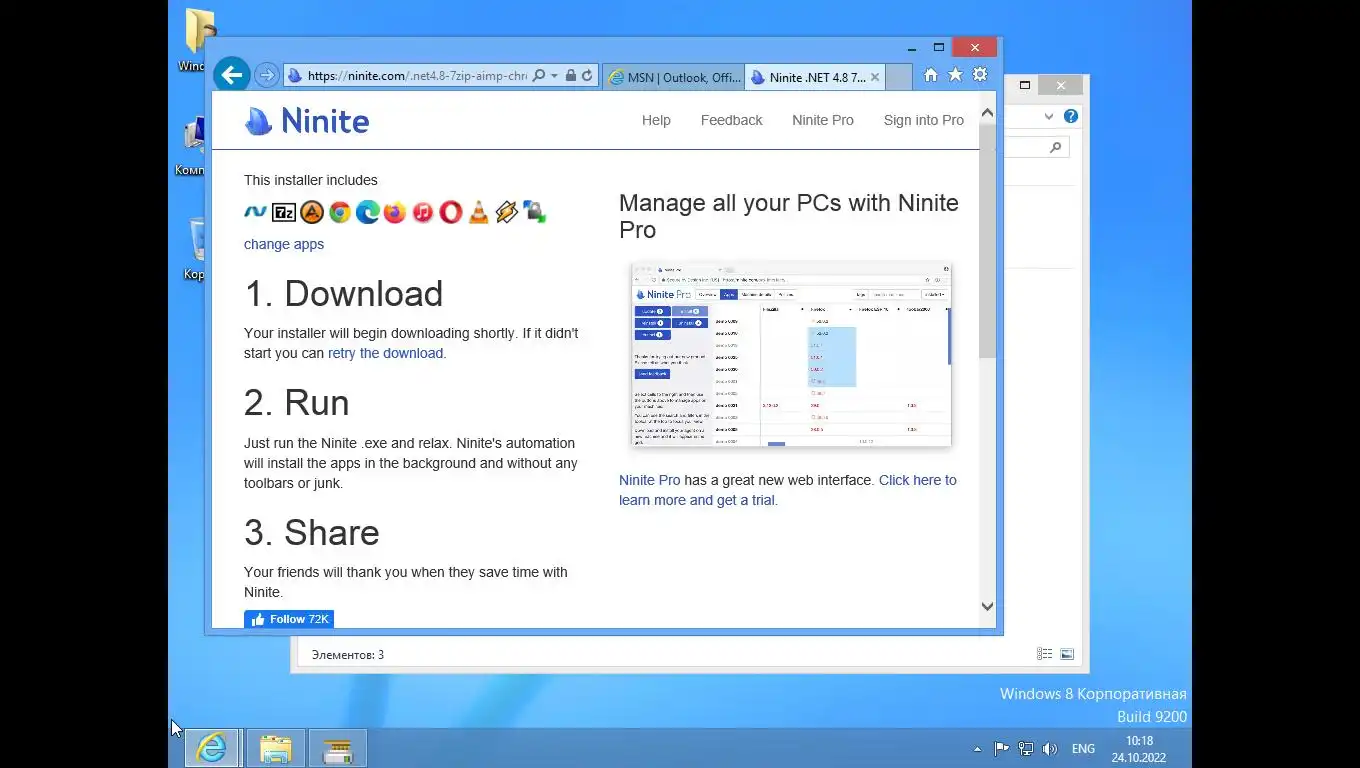The height and width of the screenshot is (768, 1360).
Task: Open File Explorer from the taskbar
Action: pos(275,748)
